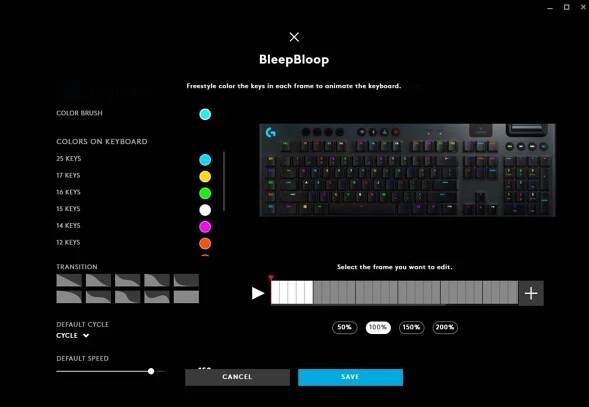This screenshot has height=407, width=589.
Task: Open the Color Brush cyan color picker
Action: [x=205, y=114]
